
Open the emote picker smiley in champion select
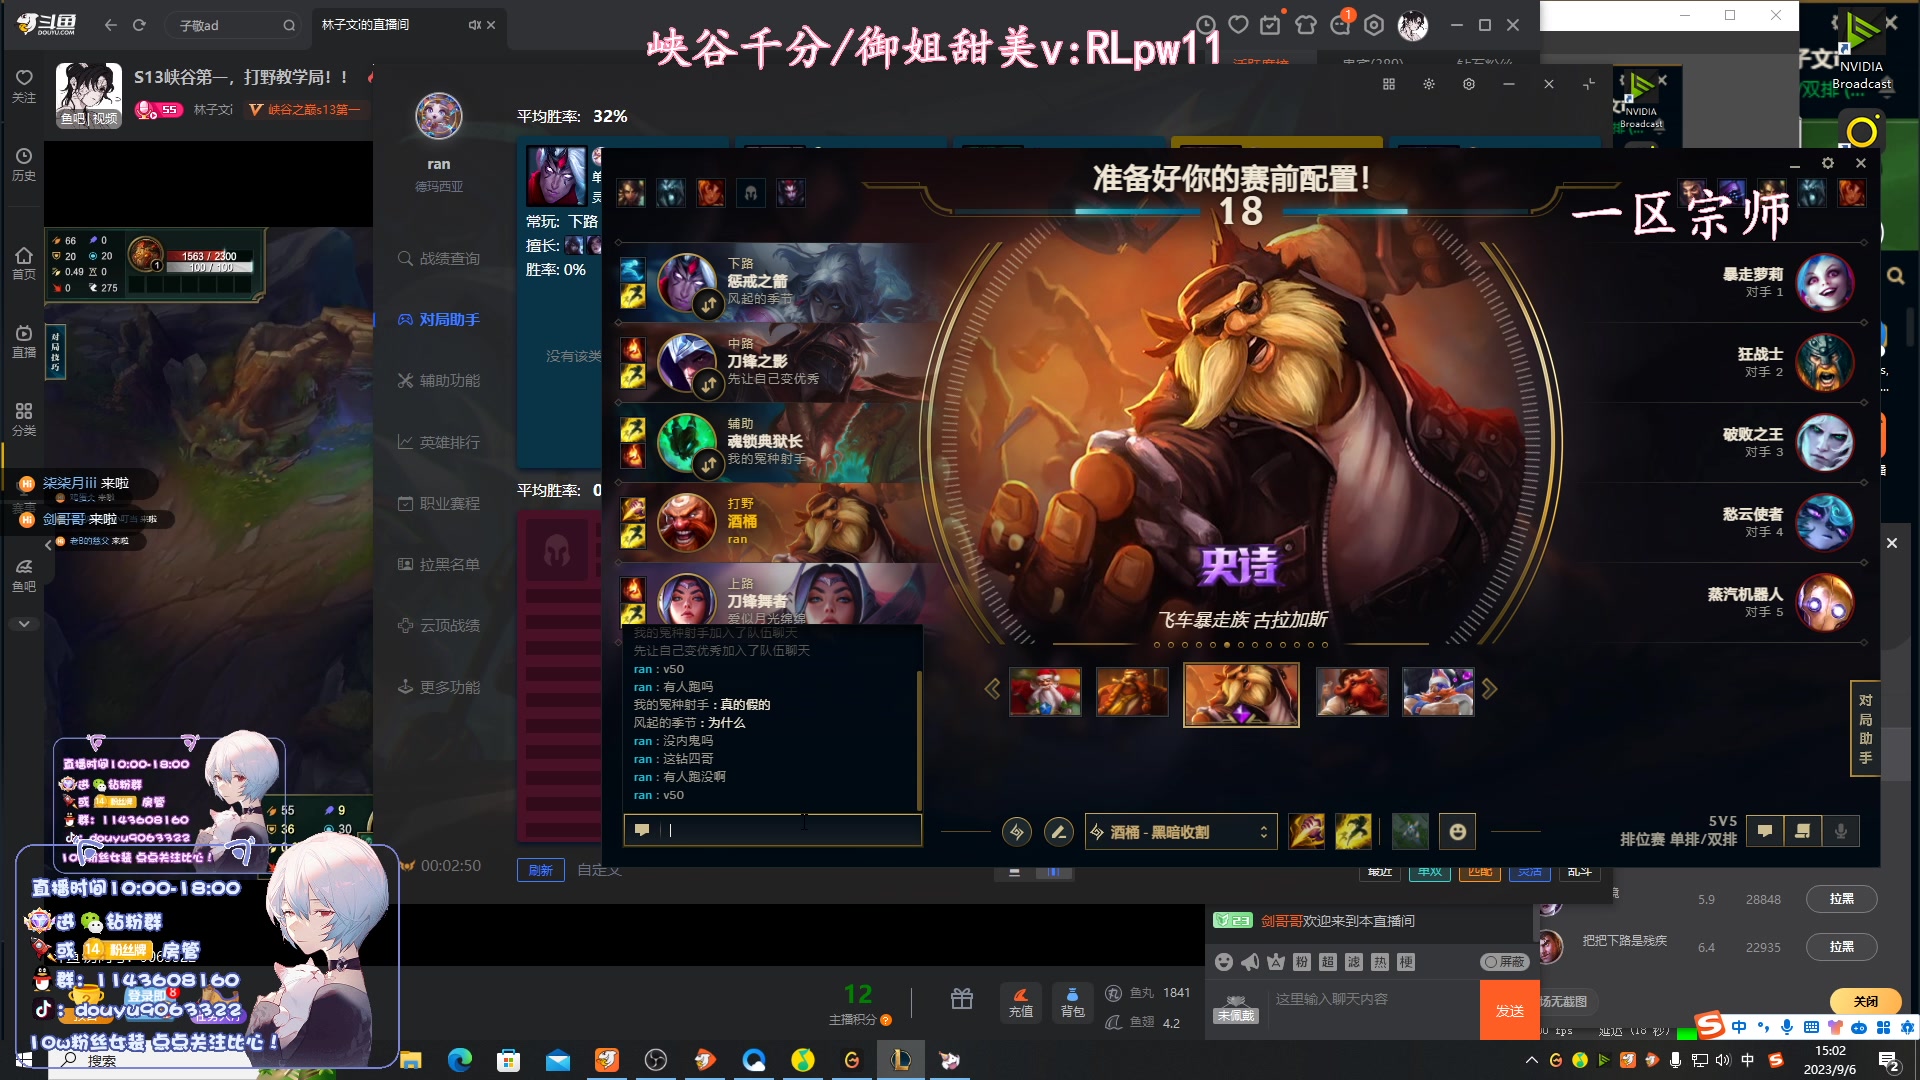pos(1458,831)
